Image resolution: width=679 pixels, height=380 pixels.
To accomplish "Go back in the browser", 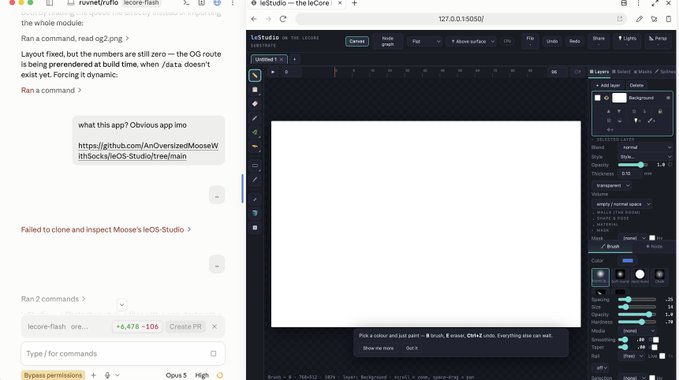I will (x=254, y=19).
